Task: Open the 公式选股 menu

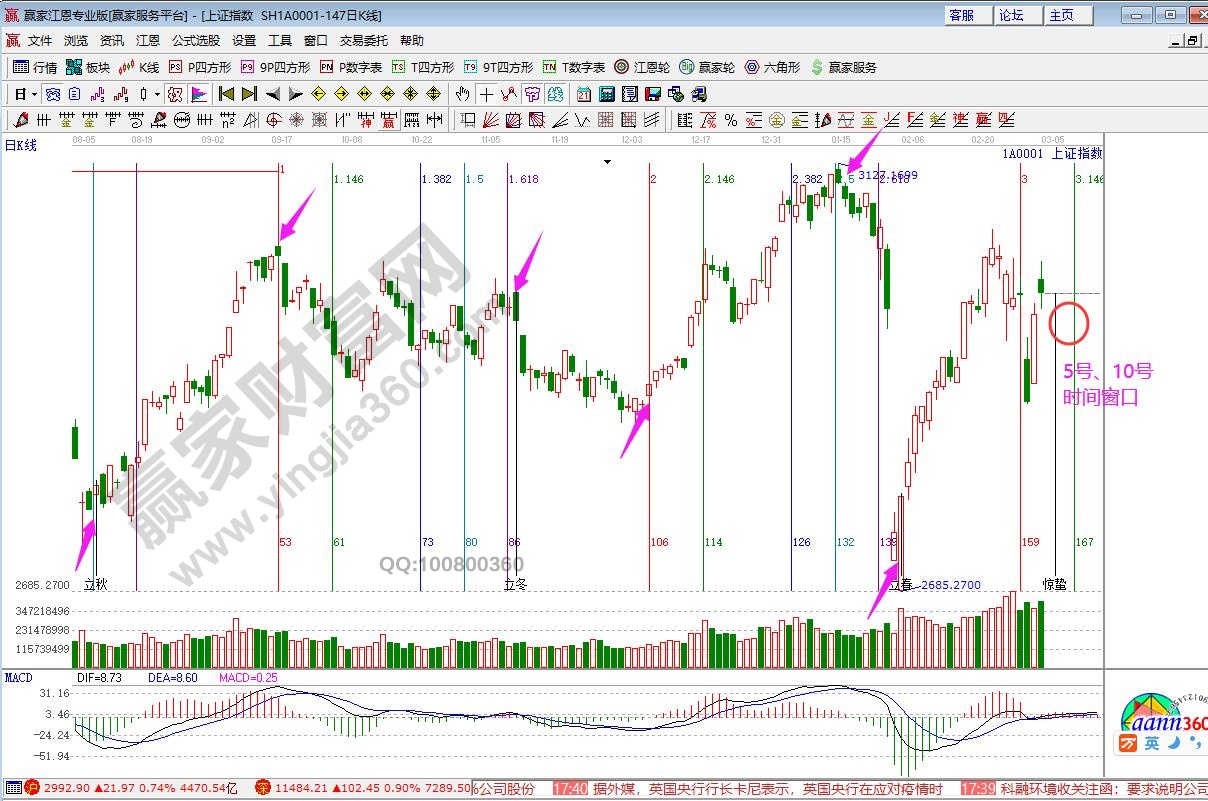Action: 195,41
